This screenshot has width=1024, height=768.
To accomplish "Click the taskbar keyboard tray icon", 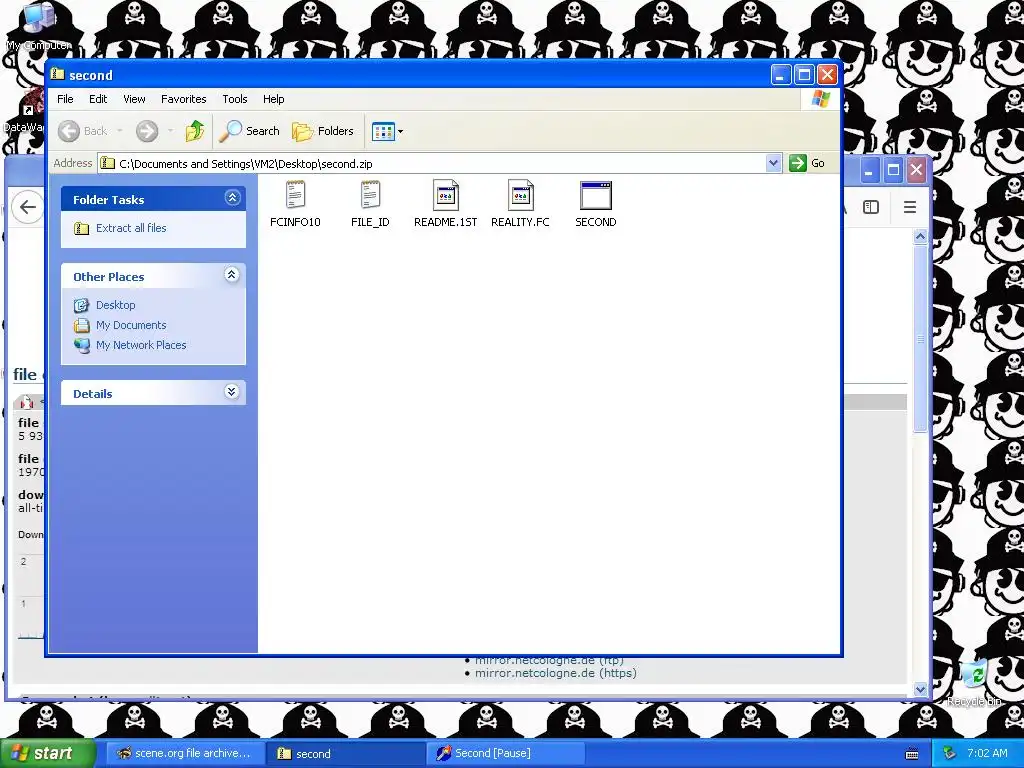I will coord(912,754).
